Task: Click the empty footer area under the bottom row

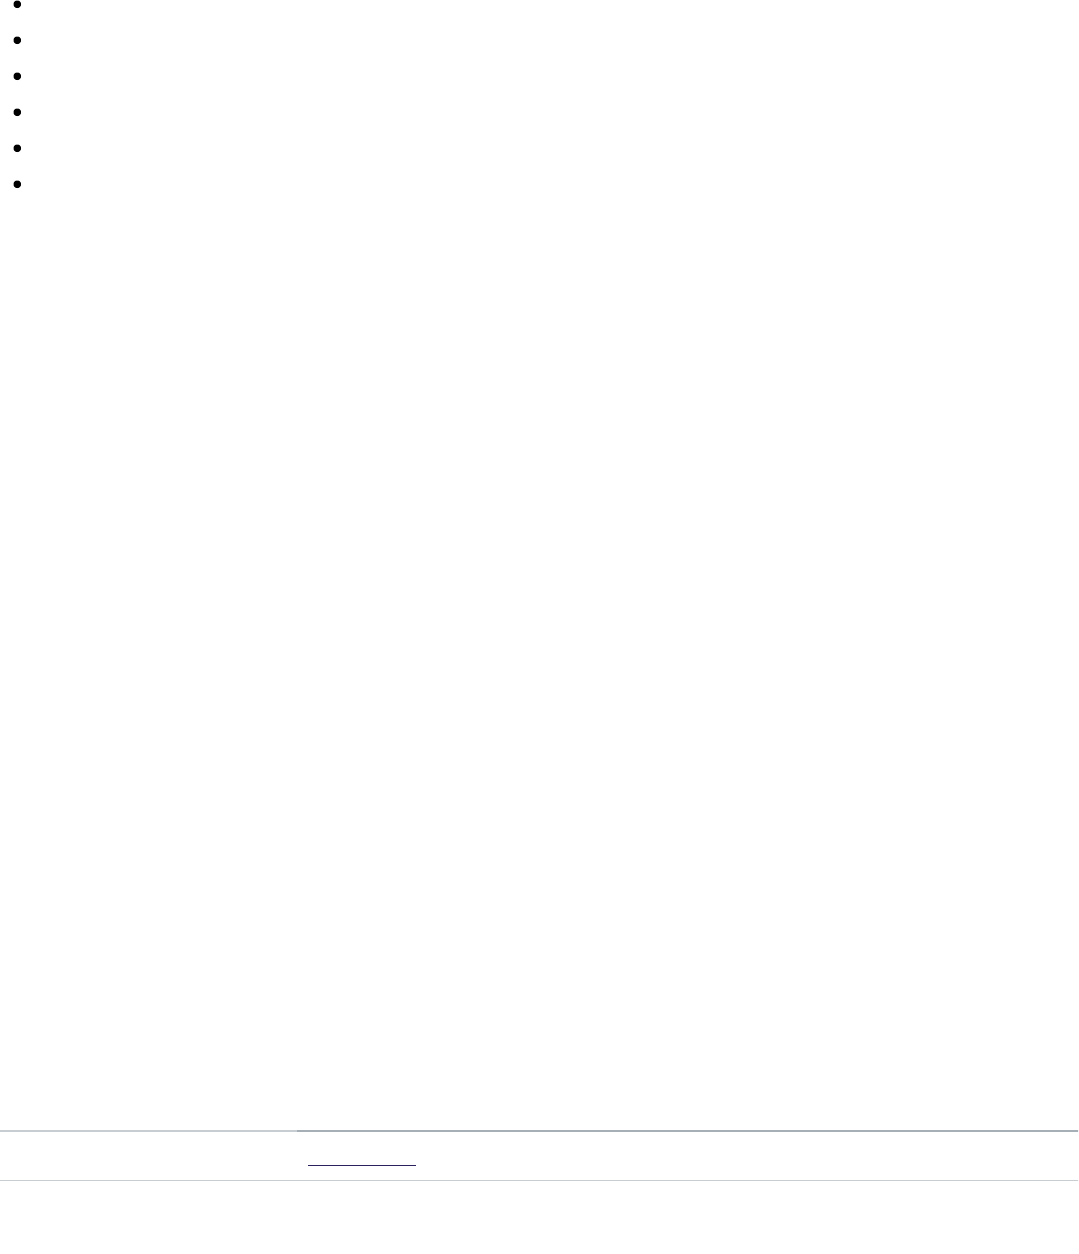Action: tap(539, 1218)
